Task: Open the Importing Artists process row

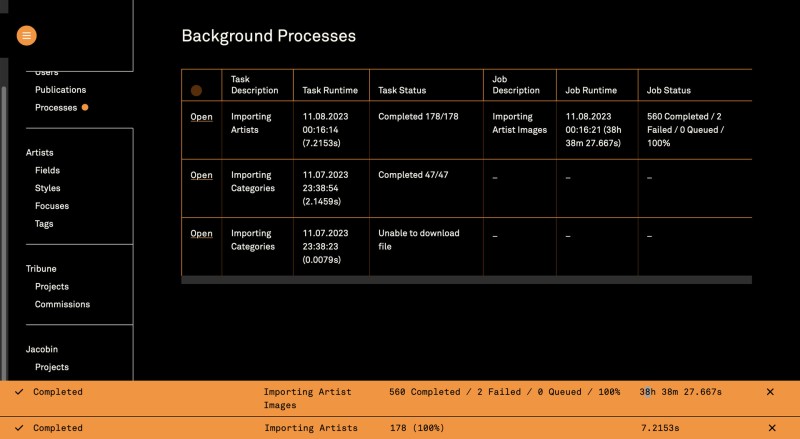Action: (201, 116)
